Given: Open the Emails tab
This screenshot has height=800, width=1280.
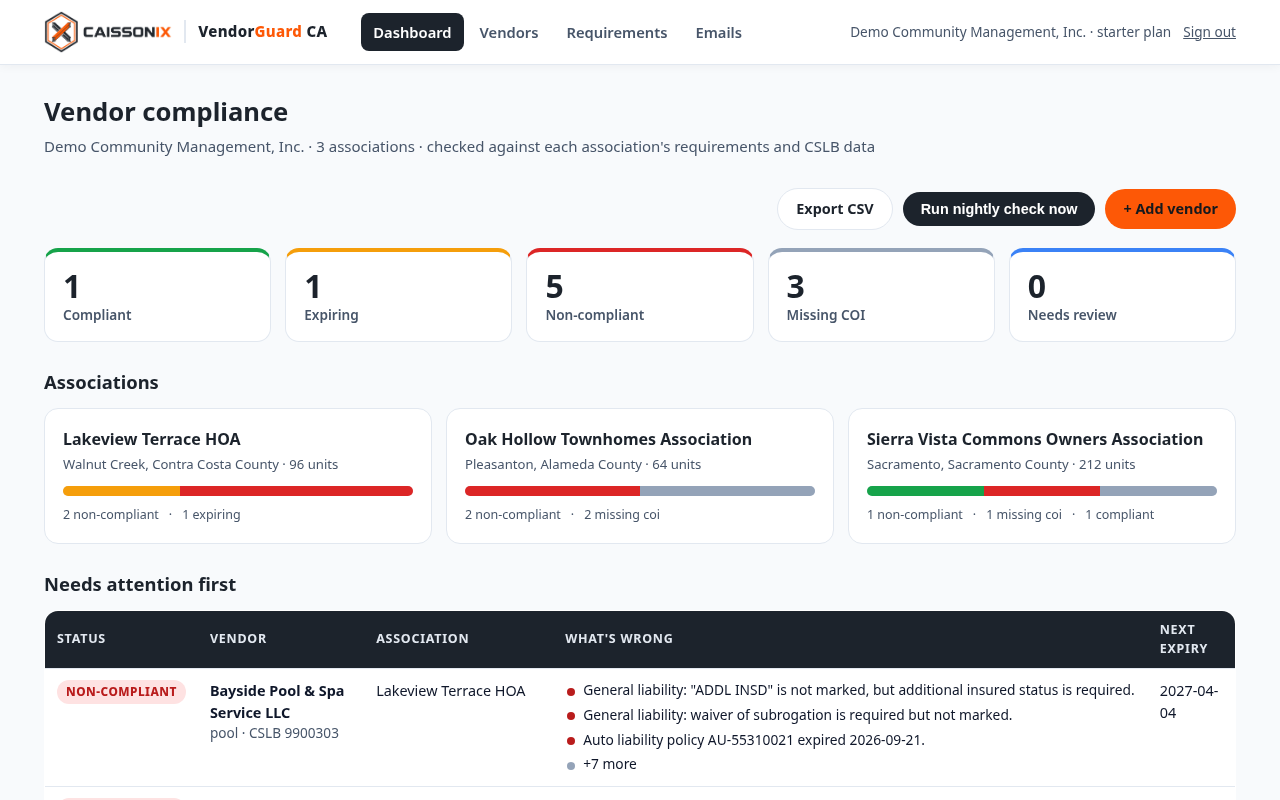Looking at the screenshot, I should coord(719,32).
